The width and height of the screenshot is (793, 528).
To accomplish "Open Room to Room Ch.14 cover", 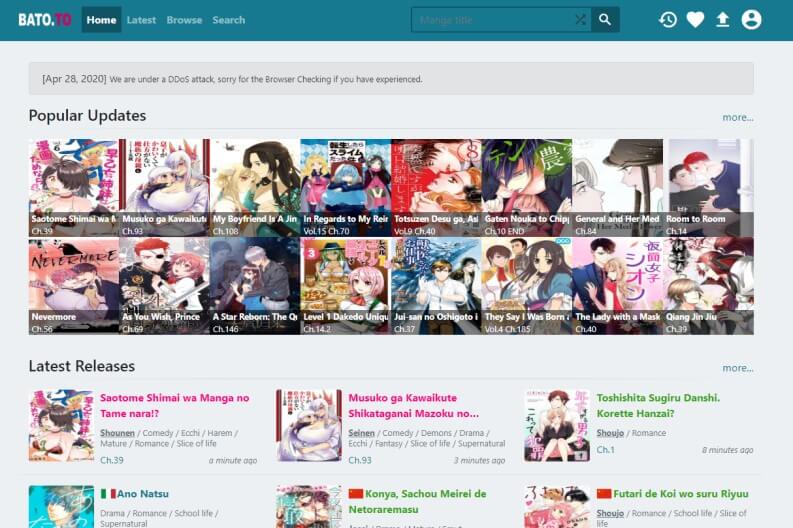I will click(708, 188).
